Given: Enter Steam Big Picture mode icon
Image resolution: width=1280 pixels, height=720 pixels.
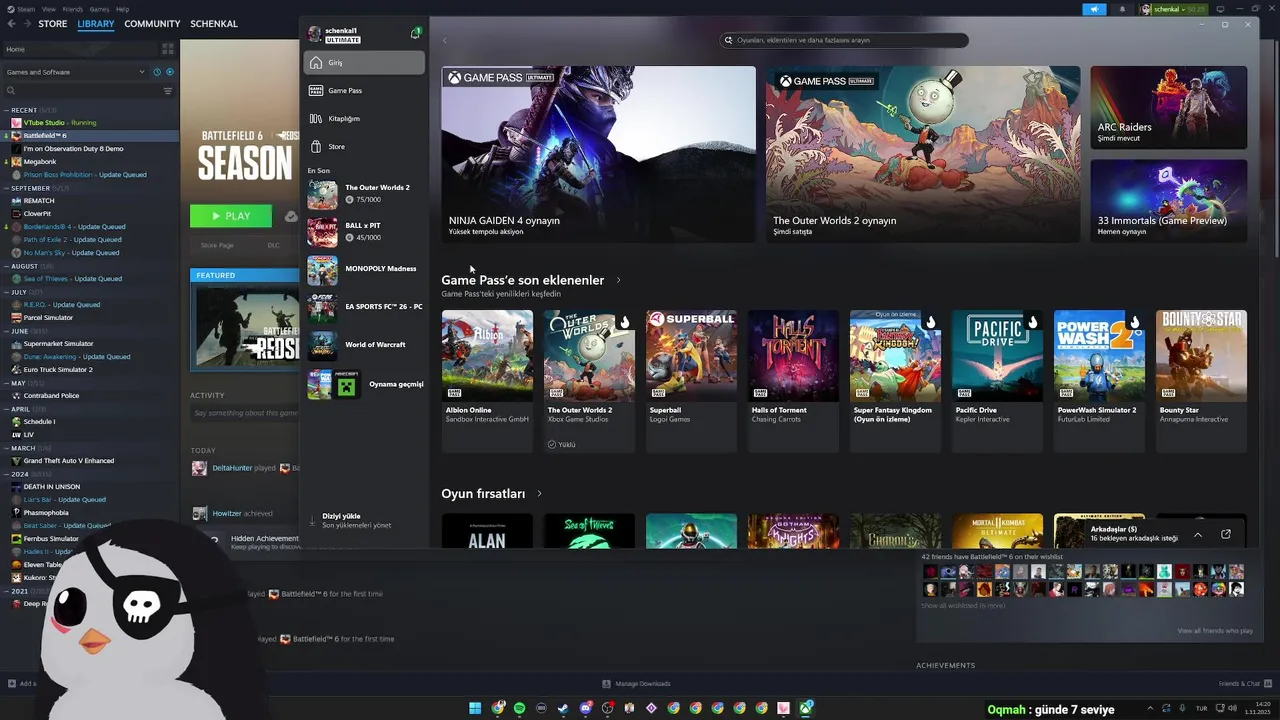Looking at the screenshot, I should (x=1220, y=9).
